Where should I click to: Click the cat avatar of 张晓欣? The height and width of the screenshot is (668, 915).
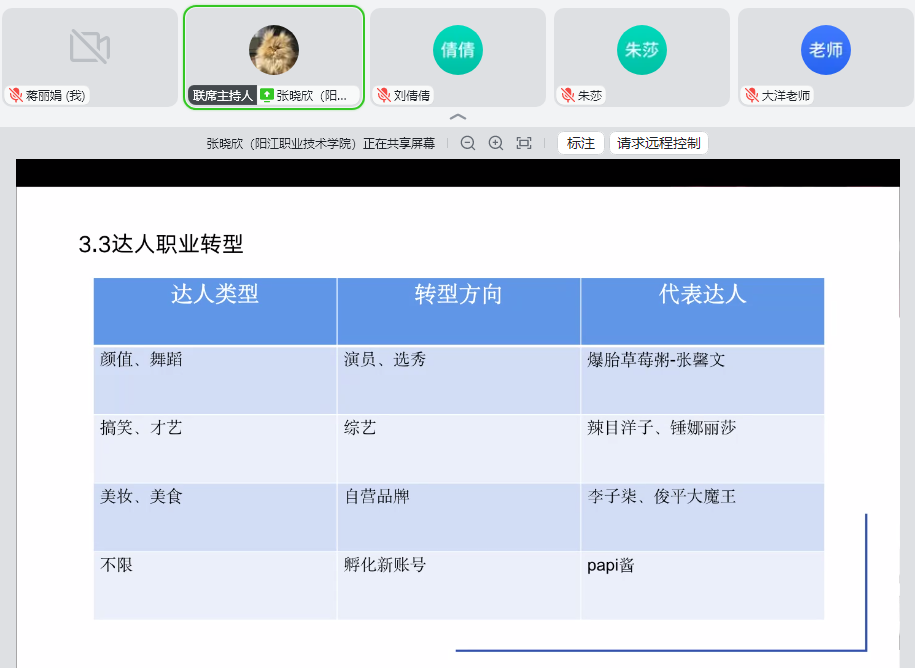[x=274, y=50]
